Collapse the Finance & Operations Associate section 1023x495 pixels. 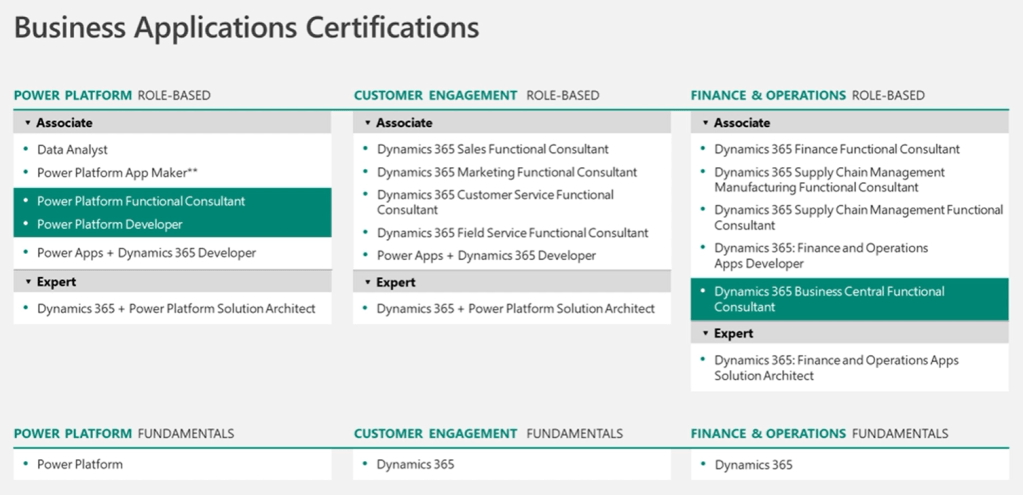point(705,123)
